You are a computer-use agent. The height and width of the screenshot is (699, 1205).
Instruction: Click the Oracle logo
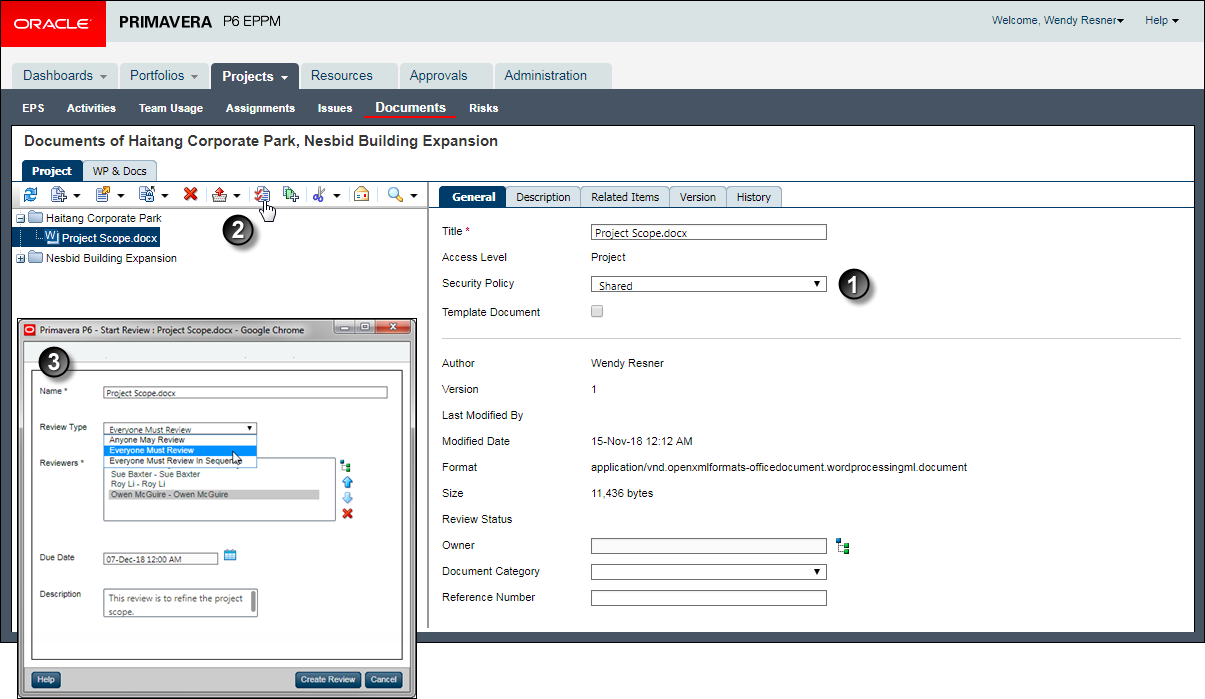(x=53, y=24)
